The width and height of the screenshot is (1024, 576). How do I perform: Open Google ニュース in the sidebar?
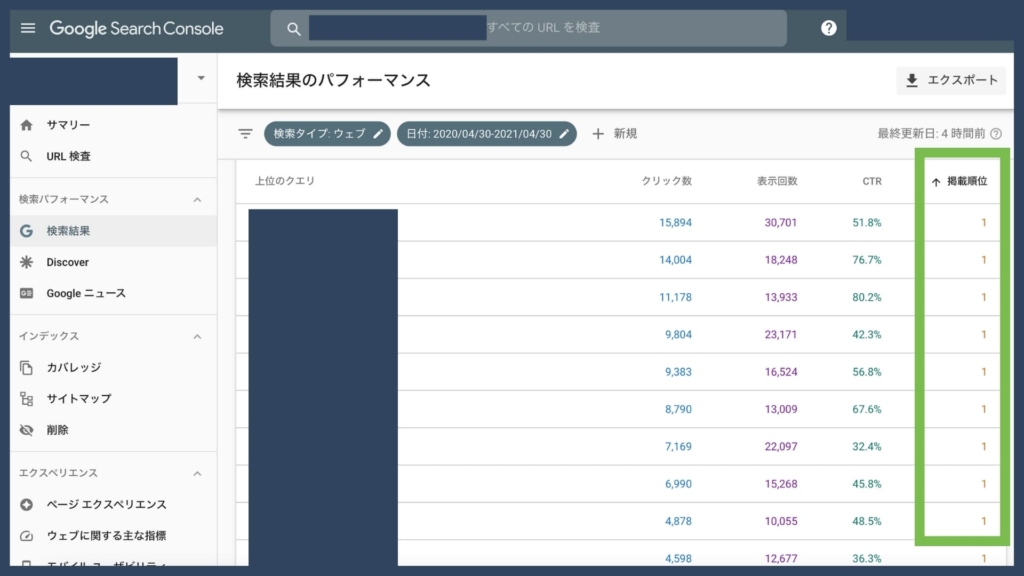(x=113, y=293)
